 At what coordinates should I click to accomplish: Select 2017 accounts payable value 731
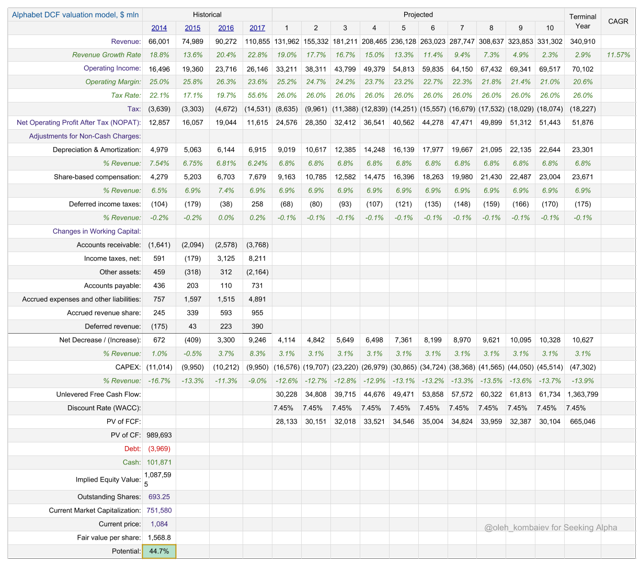click(257, 285)
